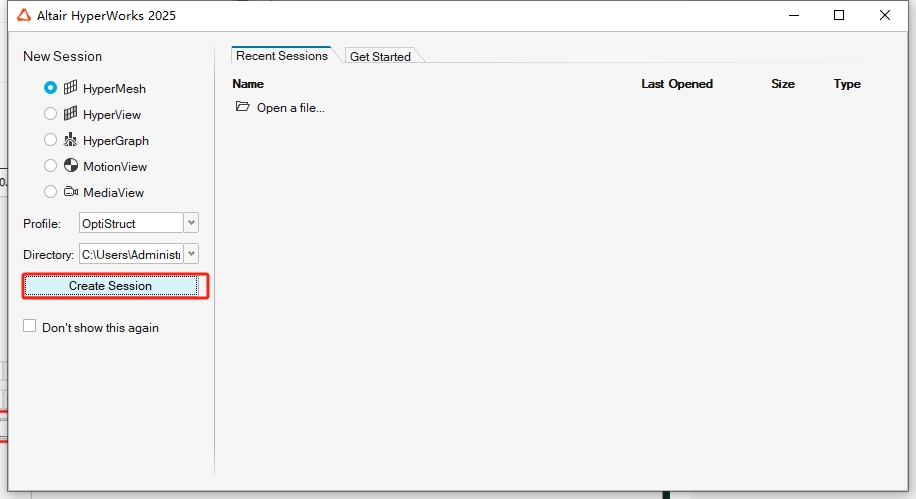Click the MediaView camera icon
This screenshot has height=499, width=916.
pyautogui.click(x=71, y=192)
